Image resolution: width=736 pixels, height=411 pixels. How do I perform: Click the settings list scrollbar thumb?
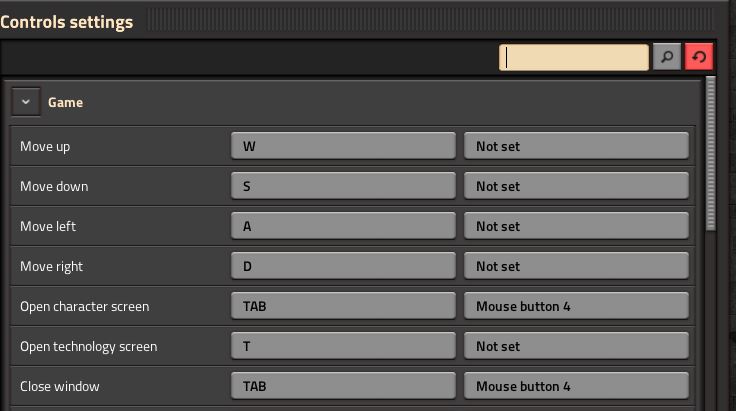(x=710, y=153)
